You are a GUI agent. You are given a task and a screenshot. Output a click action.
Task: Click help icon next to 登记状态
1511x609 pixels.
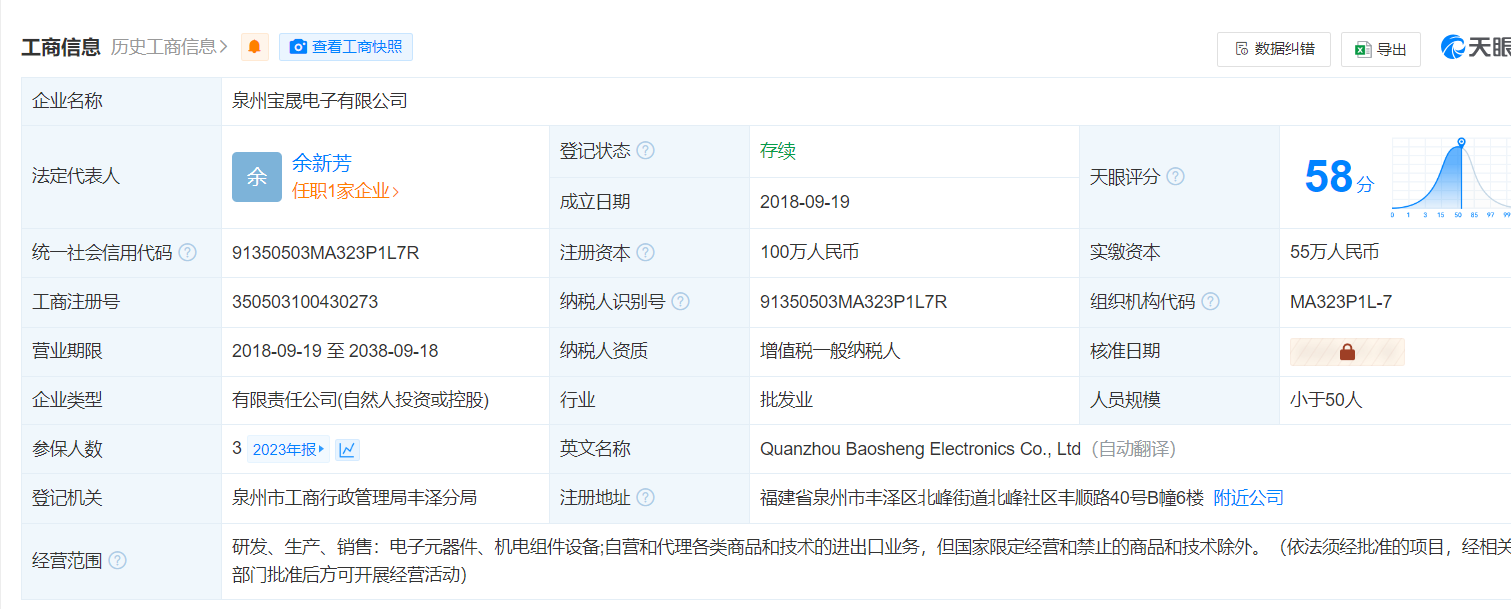646,151
